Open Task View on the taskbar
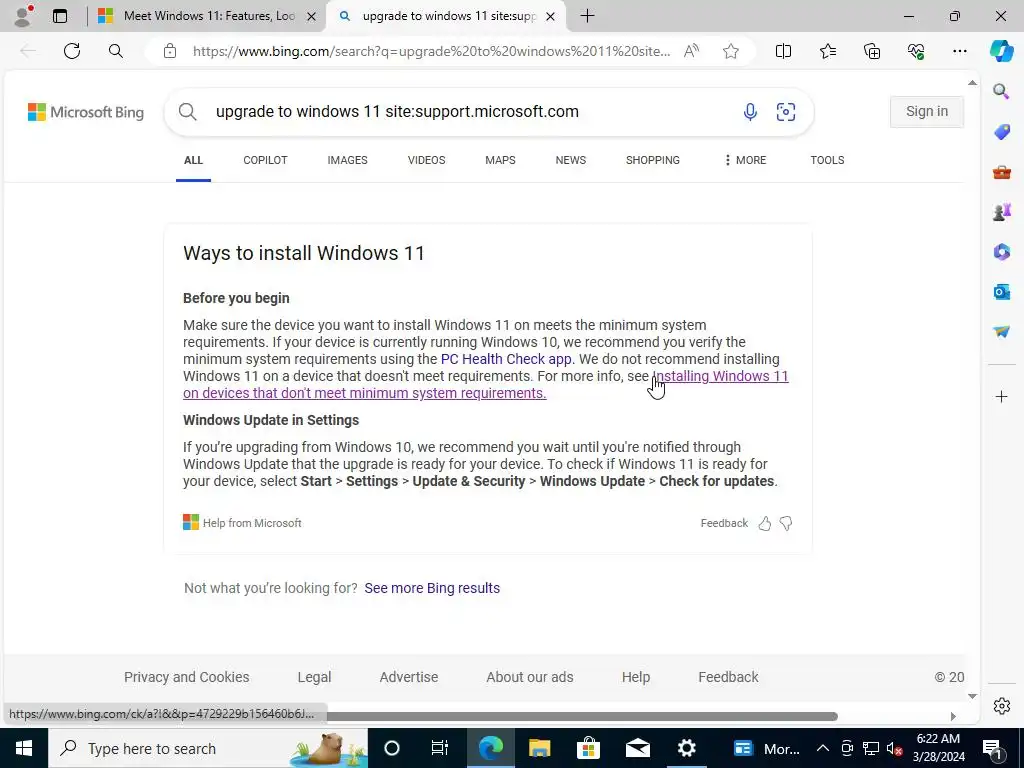 (440, 748)
